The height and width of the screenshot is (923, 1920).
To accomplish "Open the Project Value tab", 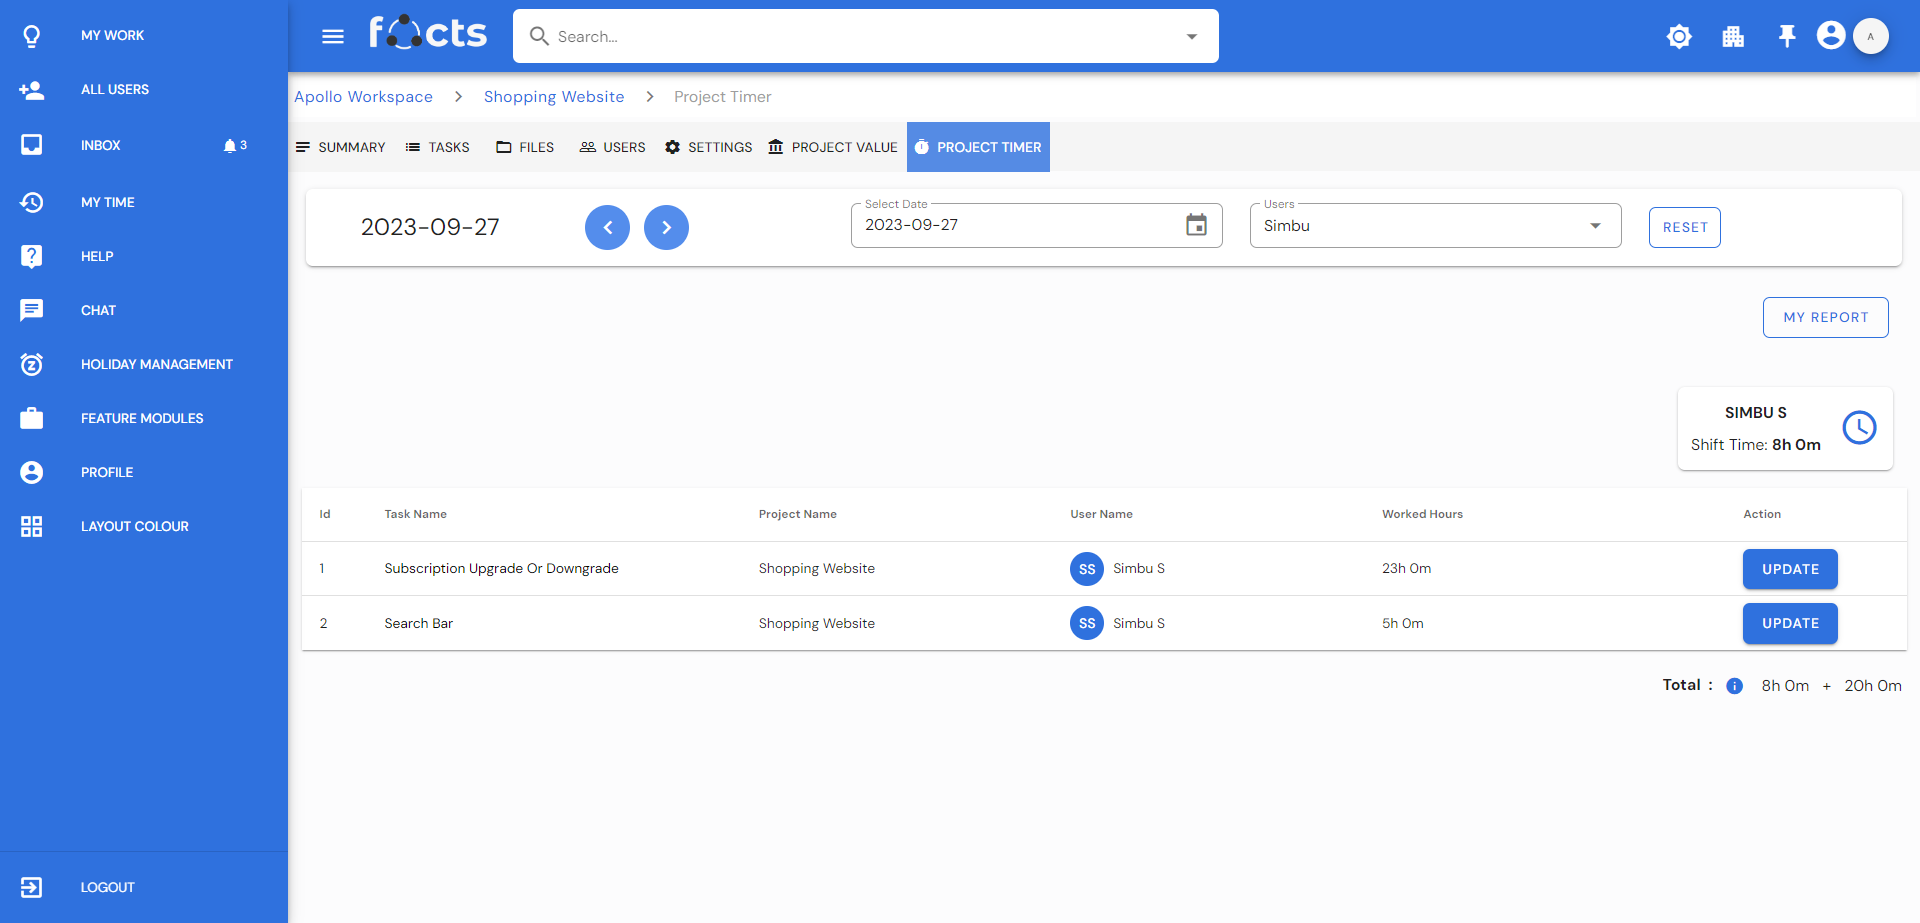I will point(833,147).
